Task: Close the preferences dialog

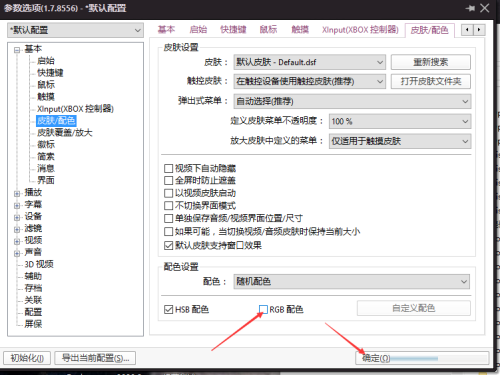Action: pyautogui.click(x=484, y=8)
